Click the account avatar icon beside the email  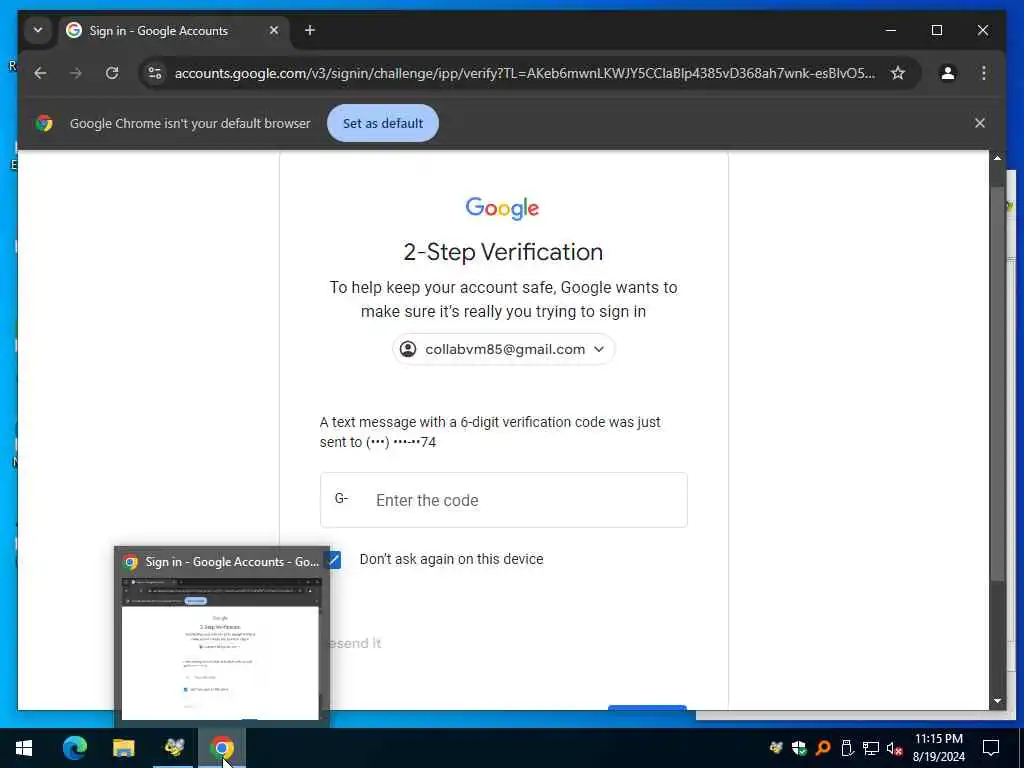(408, 349)
